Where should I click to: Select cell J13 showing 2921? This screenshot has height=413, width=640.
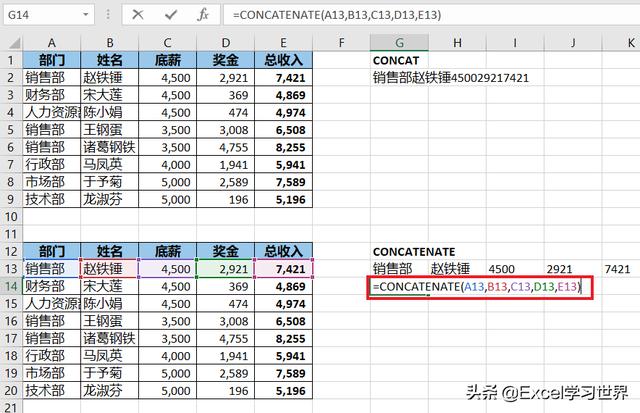[x=573, y=269]
